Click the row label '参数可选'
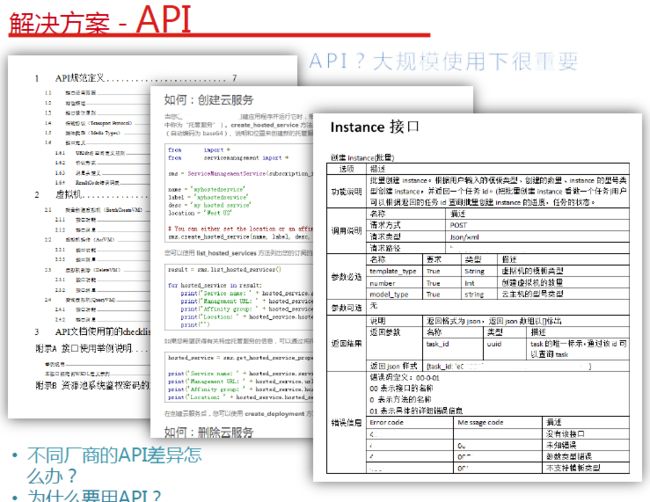Image resolution: width=650 pixels, height=502 pixels. coord(346,308)
